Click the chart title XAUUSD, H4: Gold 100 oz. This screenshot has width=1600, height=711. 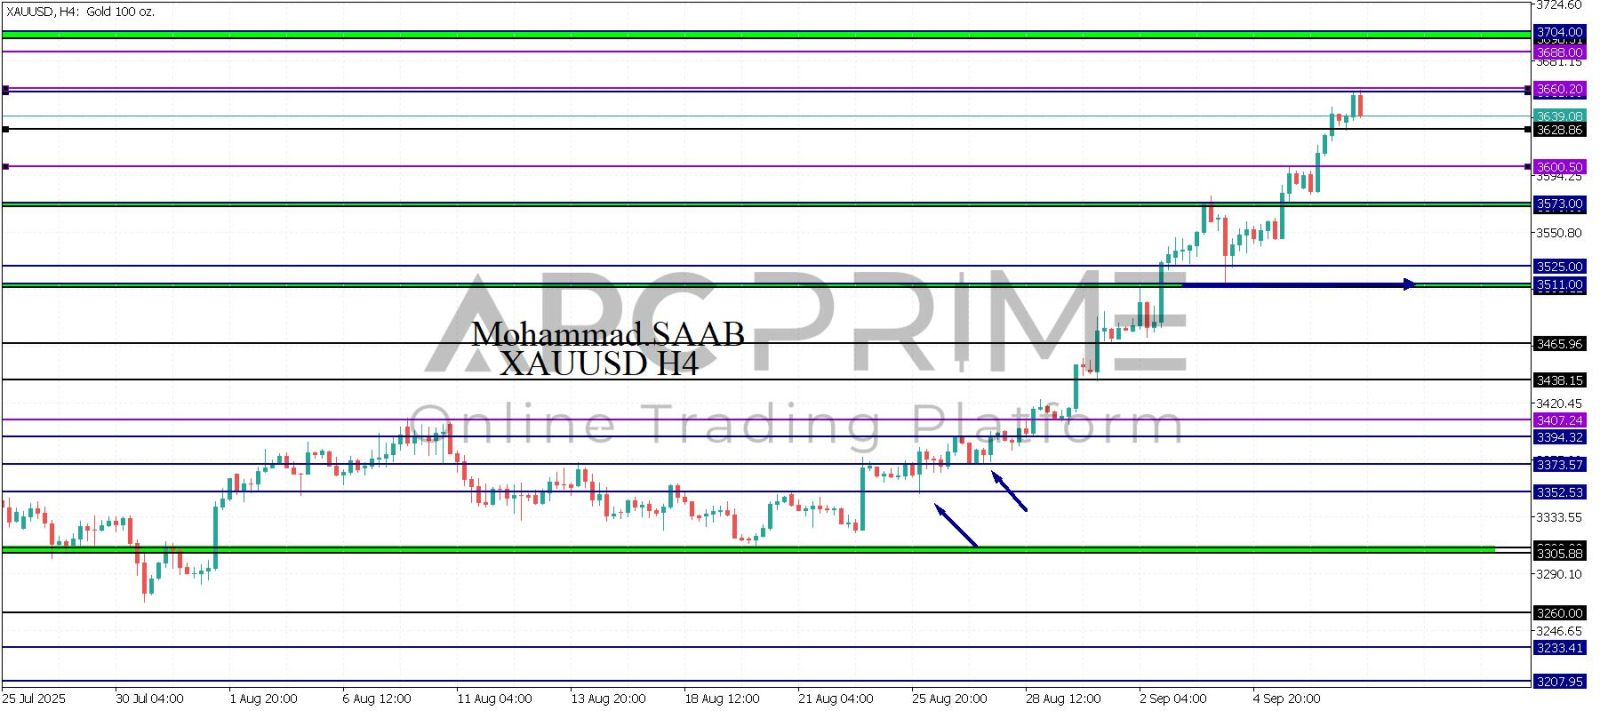point(80,12)
